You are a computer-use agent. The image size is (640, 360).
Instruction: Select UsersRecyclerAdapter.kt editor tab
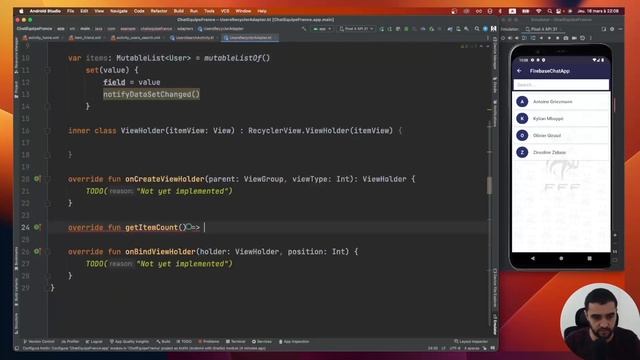[250, 38]
